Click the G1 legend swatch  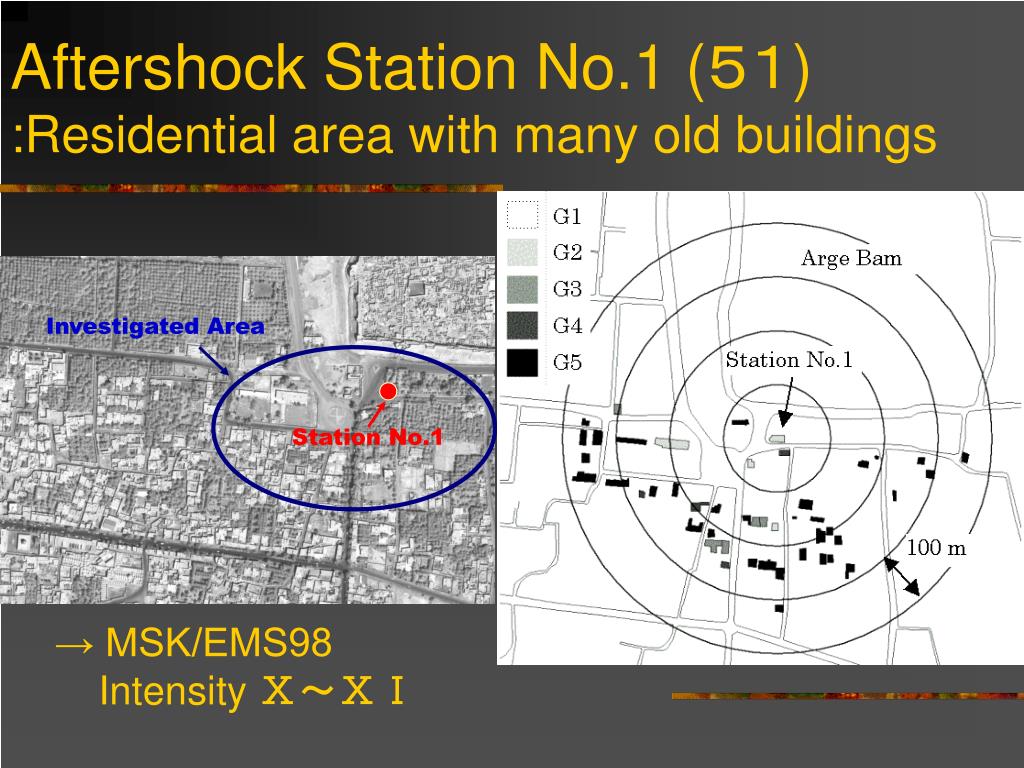pyautogui.click(x=522, y=215)
